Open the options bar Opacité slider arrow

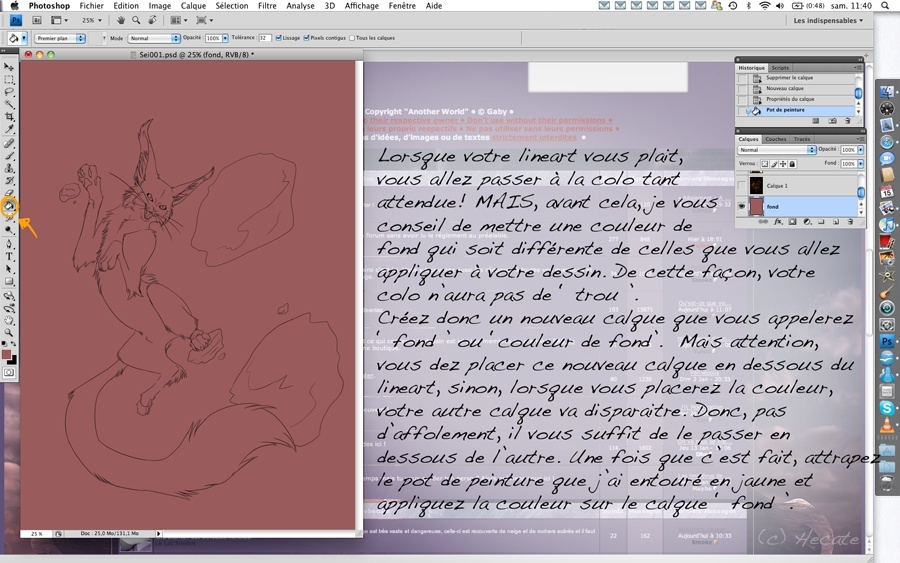pyautogui.click(x=225, y=38)
